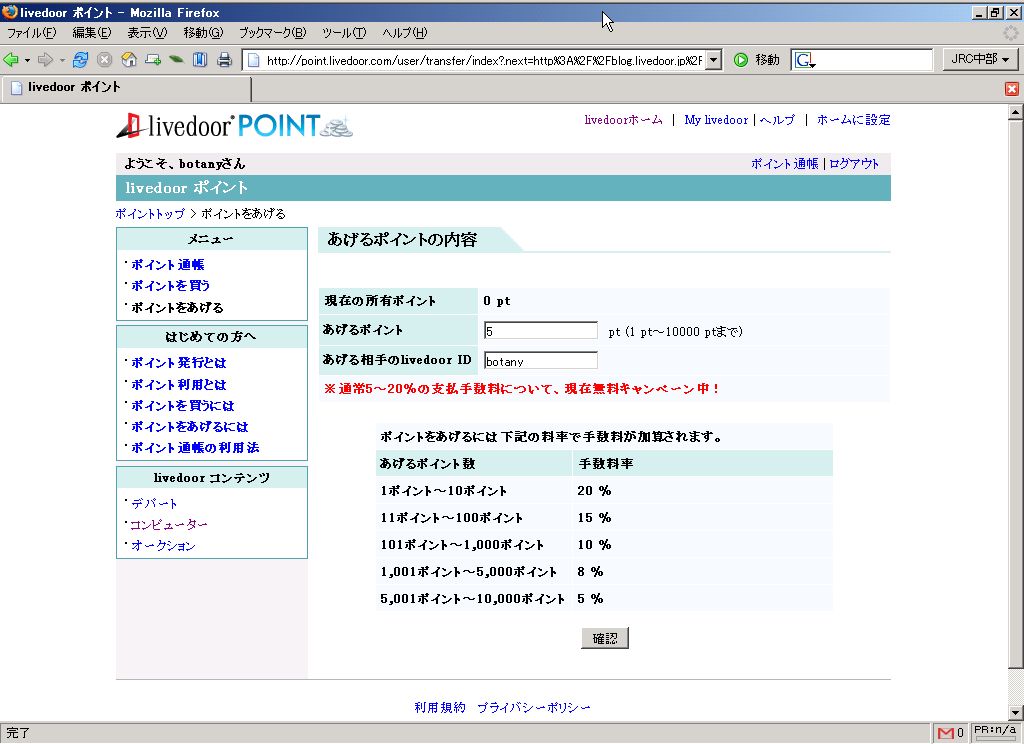Click the vertical scrollbar up arrow
This screenshot has height=744, width=1024.
(1016, 112)
